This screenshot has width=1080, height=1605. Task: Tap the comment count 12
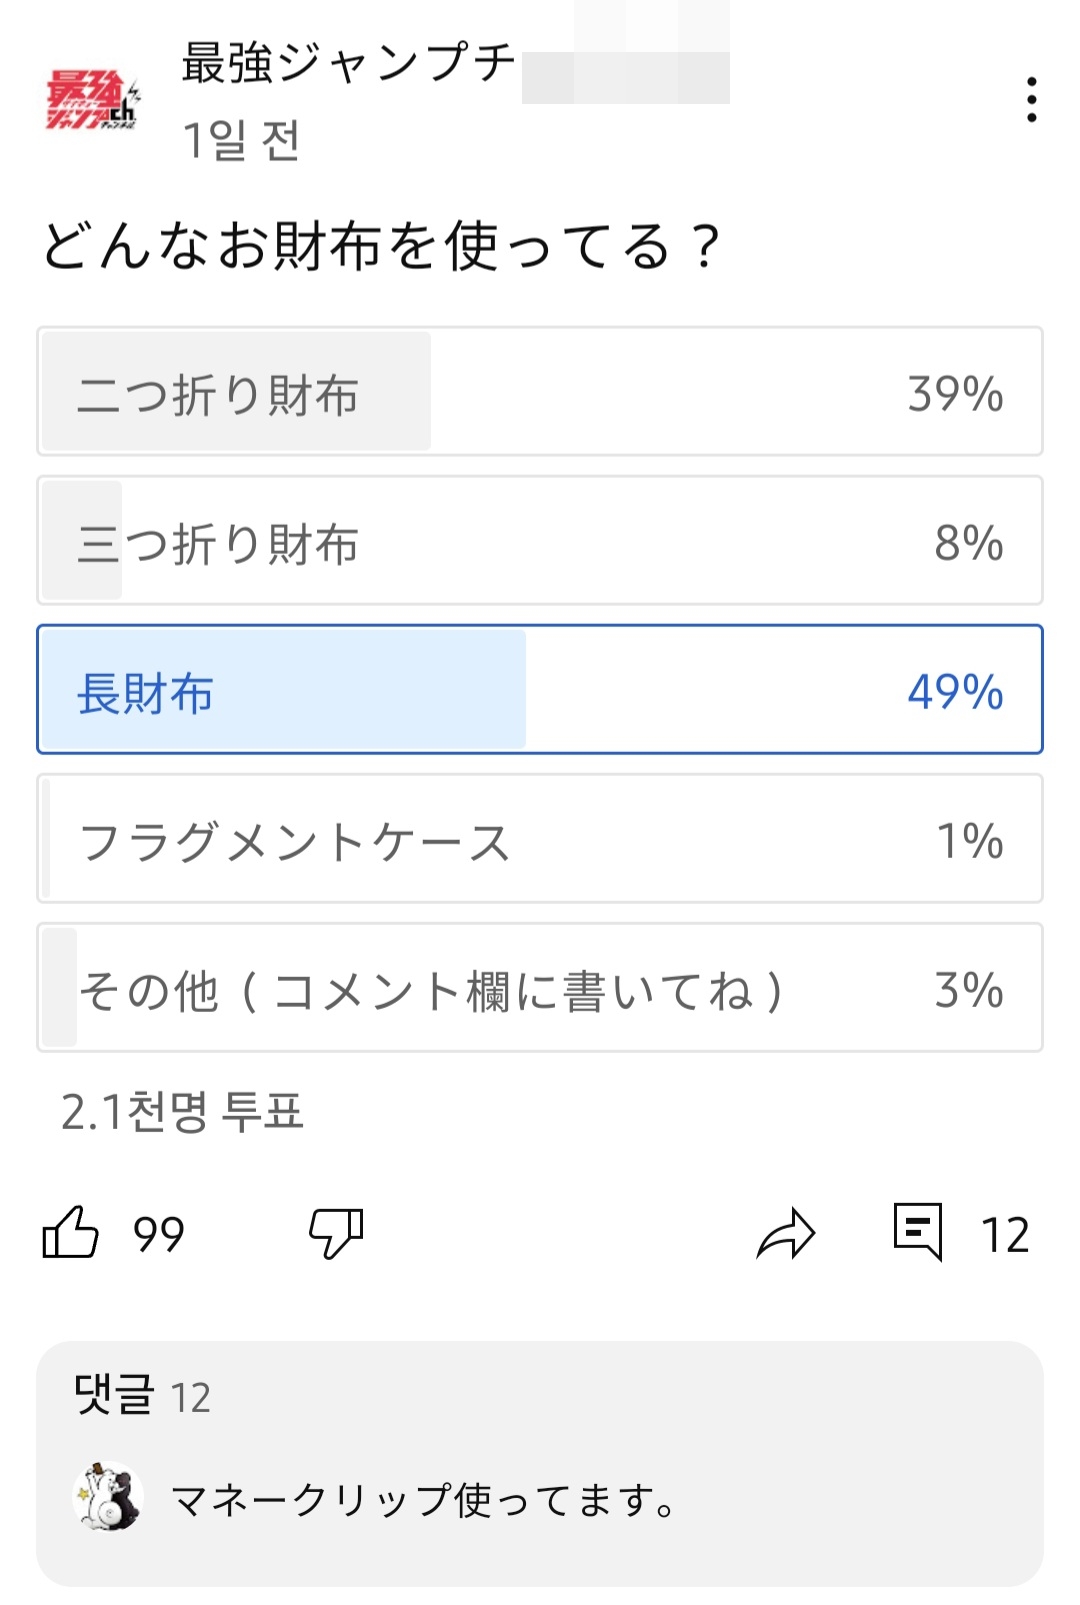(1005, 1234)
